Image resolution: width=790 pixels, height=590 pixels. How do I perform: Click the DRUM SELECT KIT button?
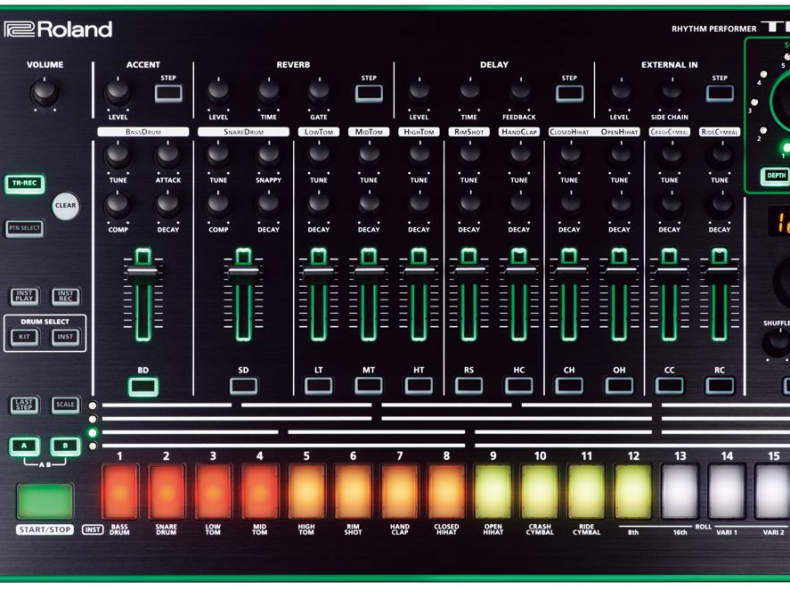tap(24, 337)
